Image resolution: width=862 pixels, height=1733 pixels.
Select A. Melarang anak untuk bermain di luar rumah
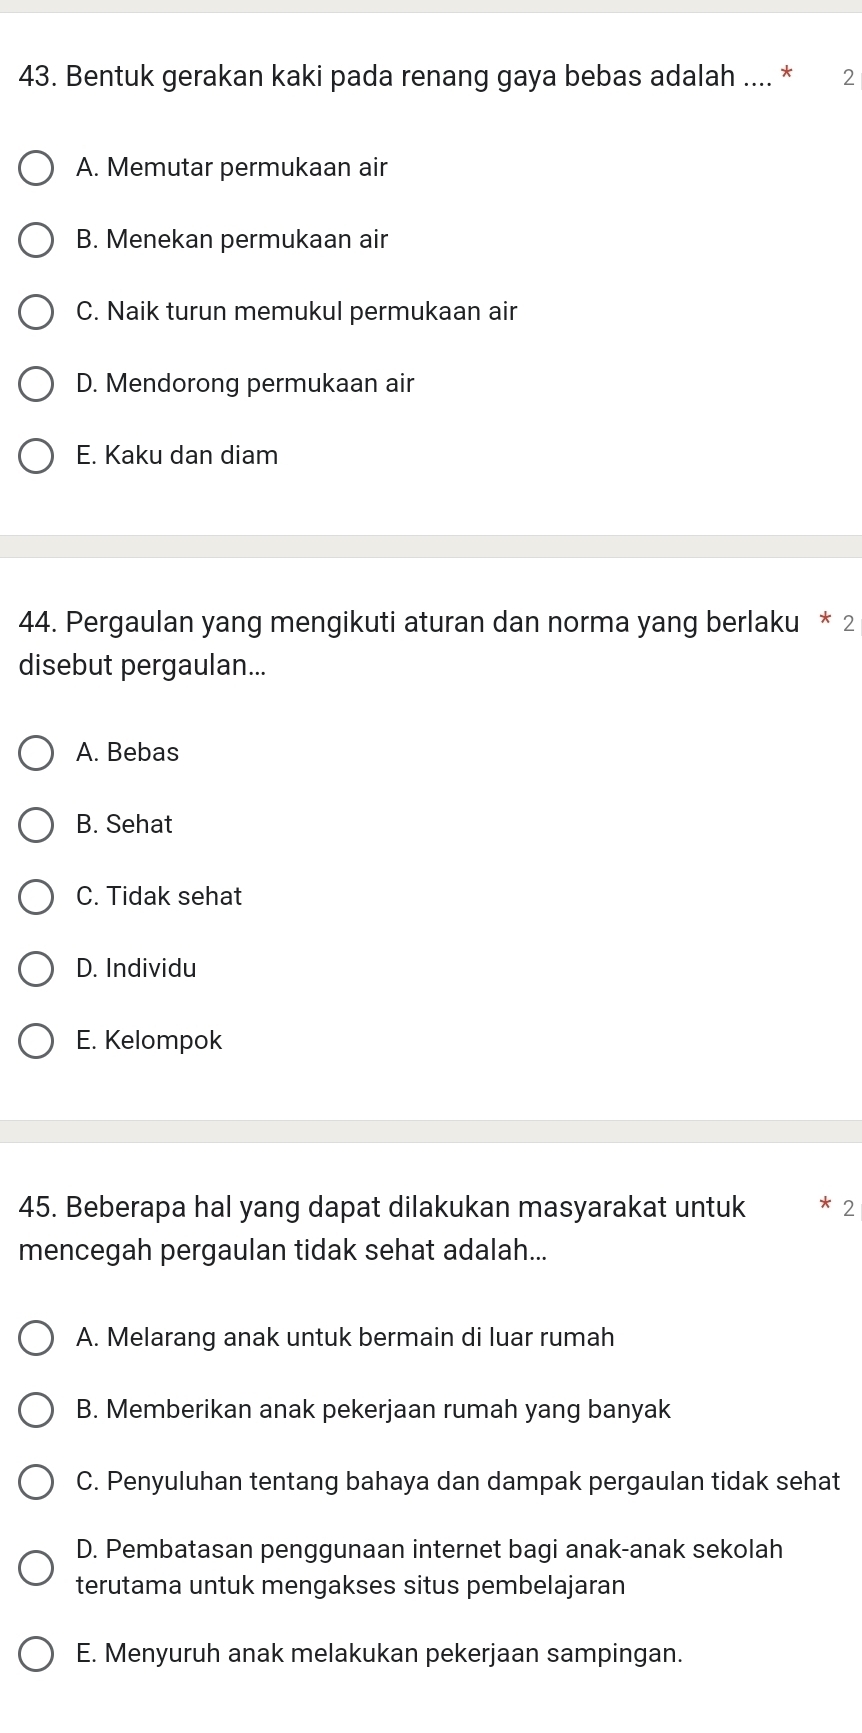tap(37, 1338)
